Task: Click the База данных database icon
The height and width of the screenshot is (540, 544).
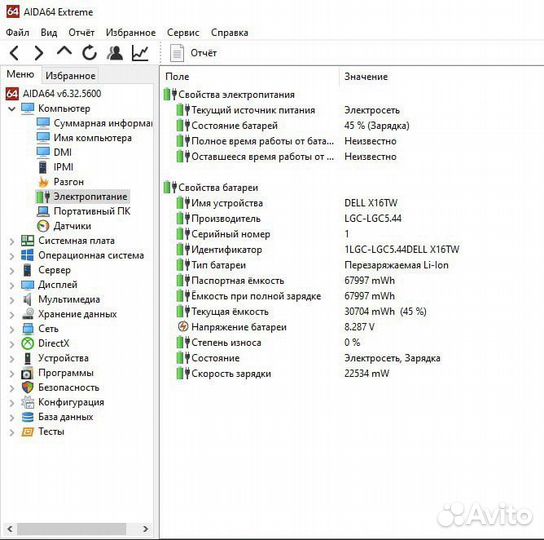Action: click(27, 417)
